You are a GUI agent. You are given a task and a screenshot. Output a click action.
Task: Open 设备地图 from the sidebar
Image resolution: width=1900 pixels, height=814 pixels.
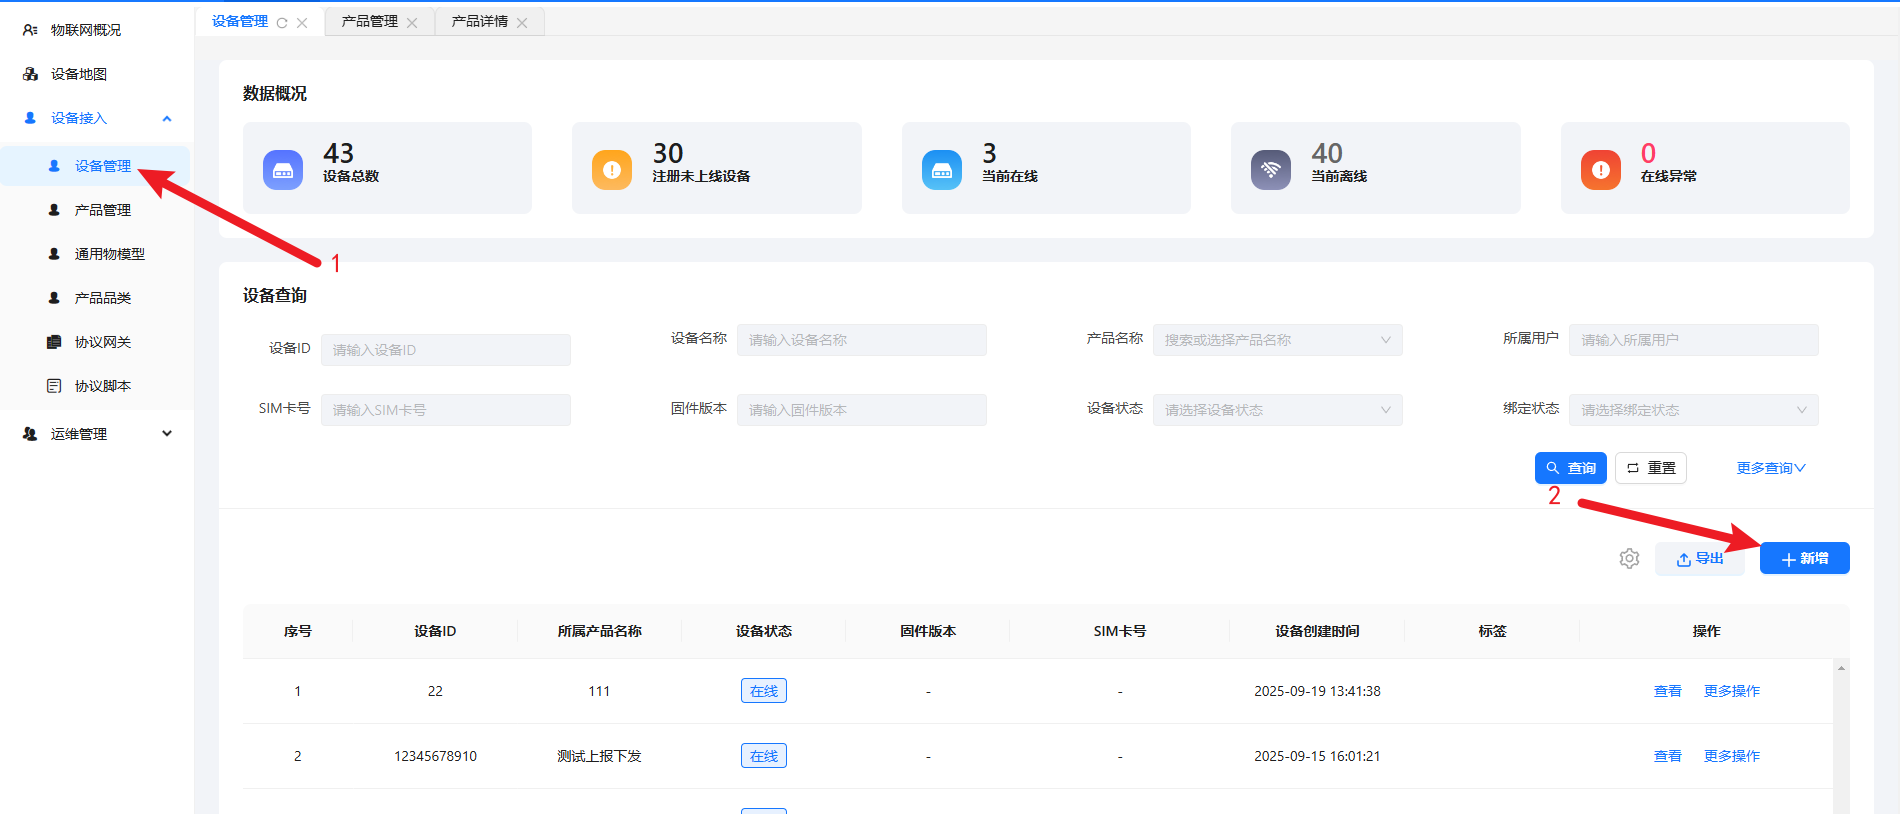[x=78, y=74]
